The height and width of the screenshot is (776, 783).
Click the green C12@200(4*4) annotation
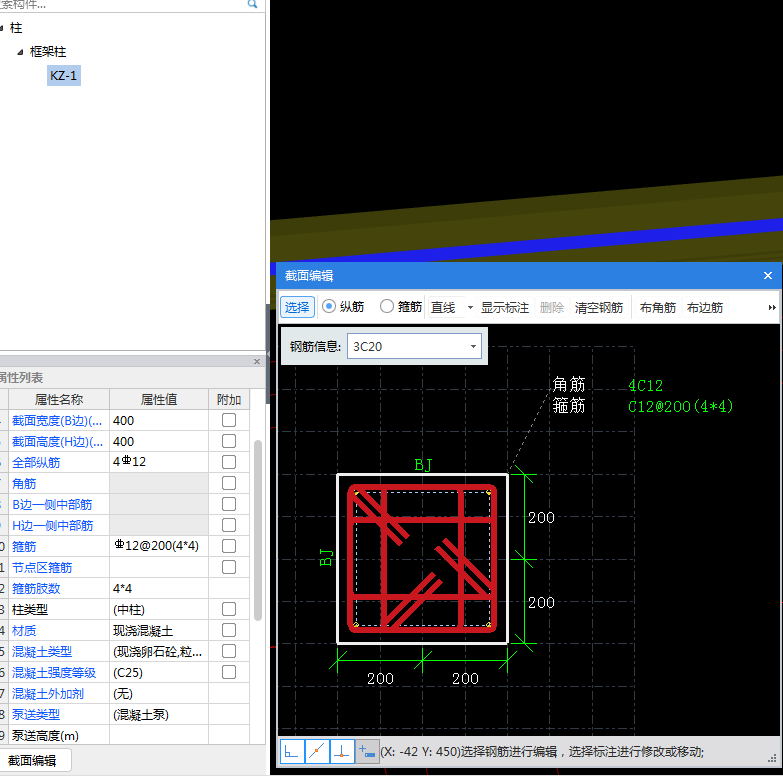pos(680,406)
